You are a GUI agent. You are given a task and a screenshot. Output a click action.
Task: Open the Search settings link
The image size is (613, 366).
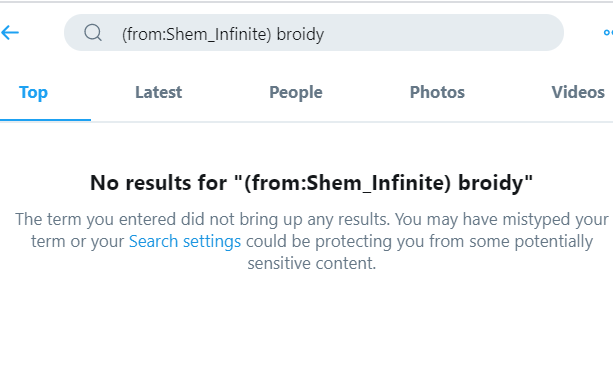185,241
